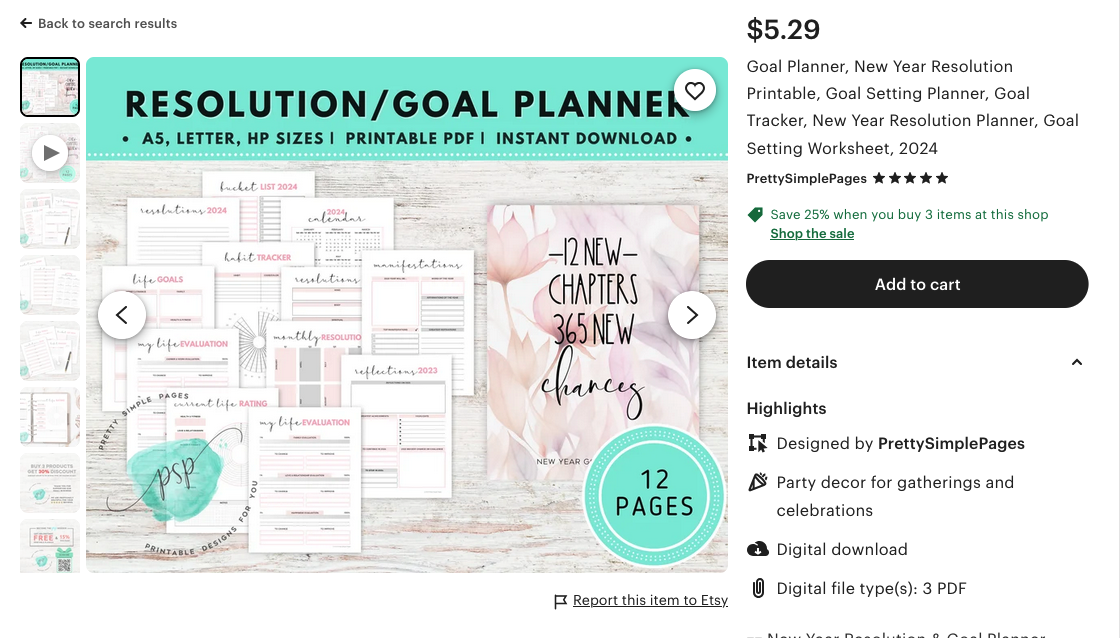Show the previous product image
Screen dimensions: 1120x638
122,315
